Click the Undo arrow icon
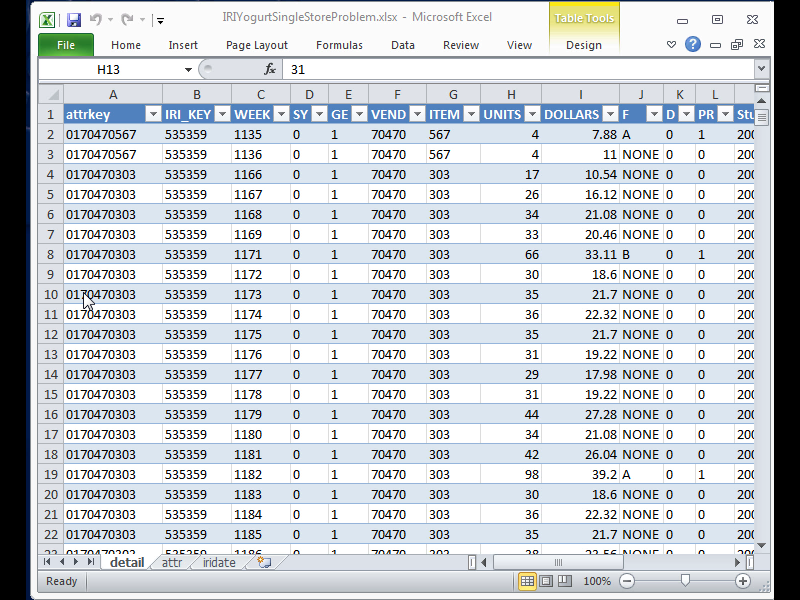 96,19
